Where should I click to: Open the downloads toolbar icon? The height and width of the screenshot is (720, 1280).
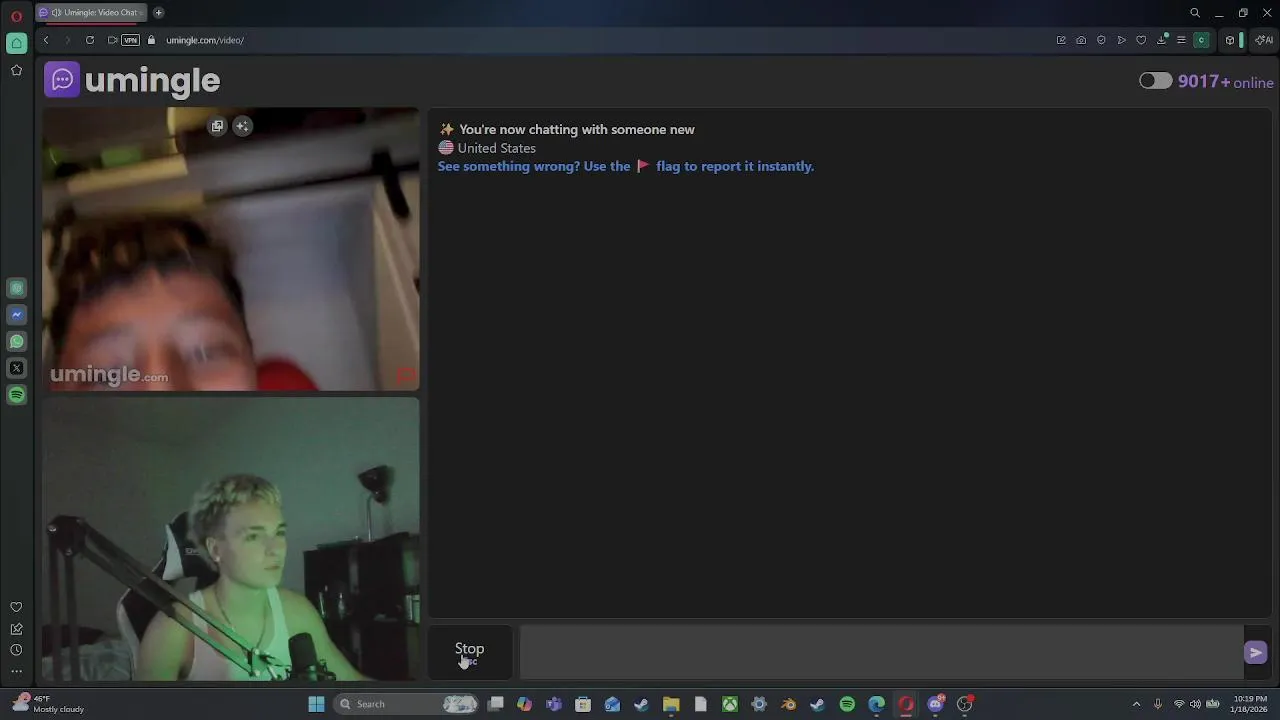click(x=1162, y=40)
